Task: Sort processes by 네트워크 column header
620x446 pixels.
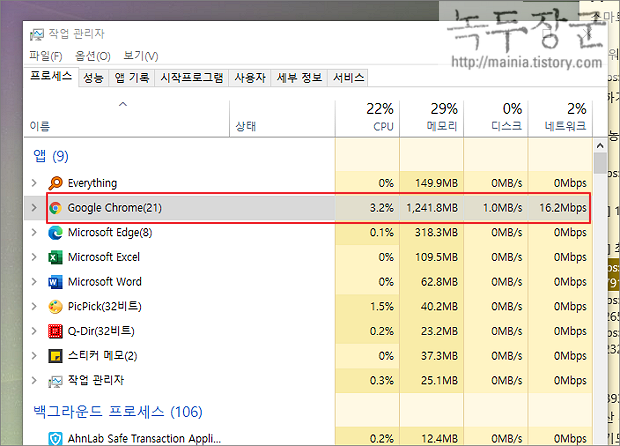Action: click(x=560, y=119)
